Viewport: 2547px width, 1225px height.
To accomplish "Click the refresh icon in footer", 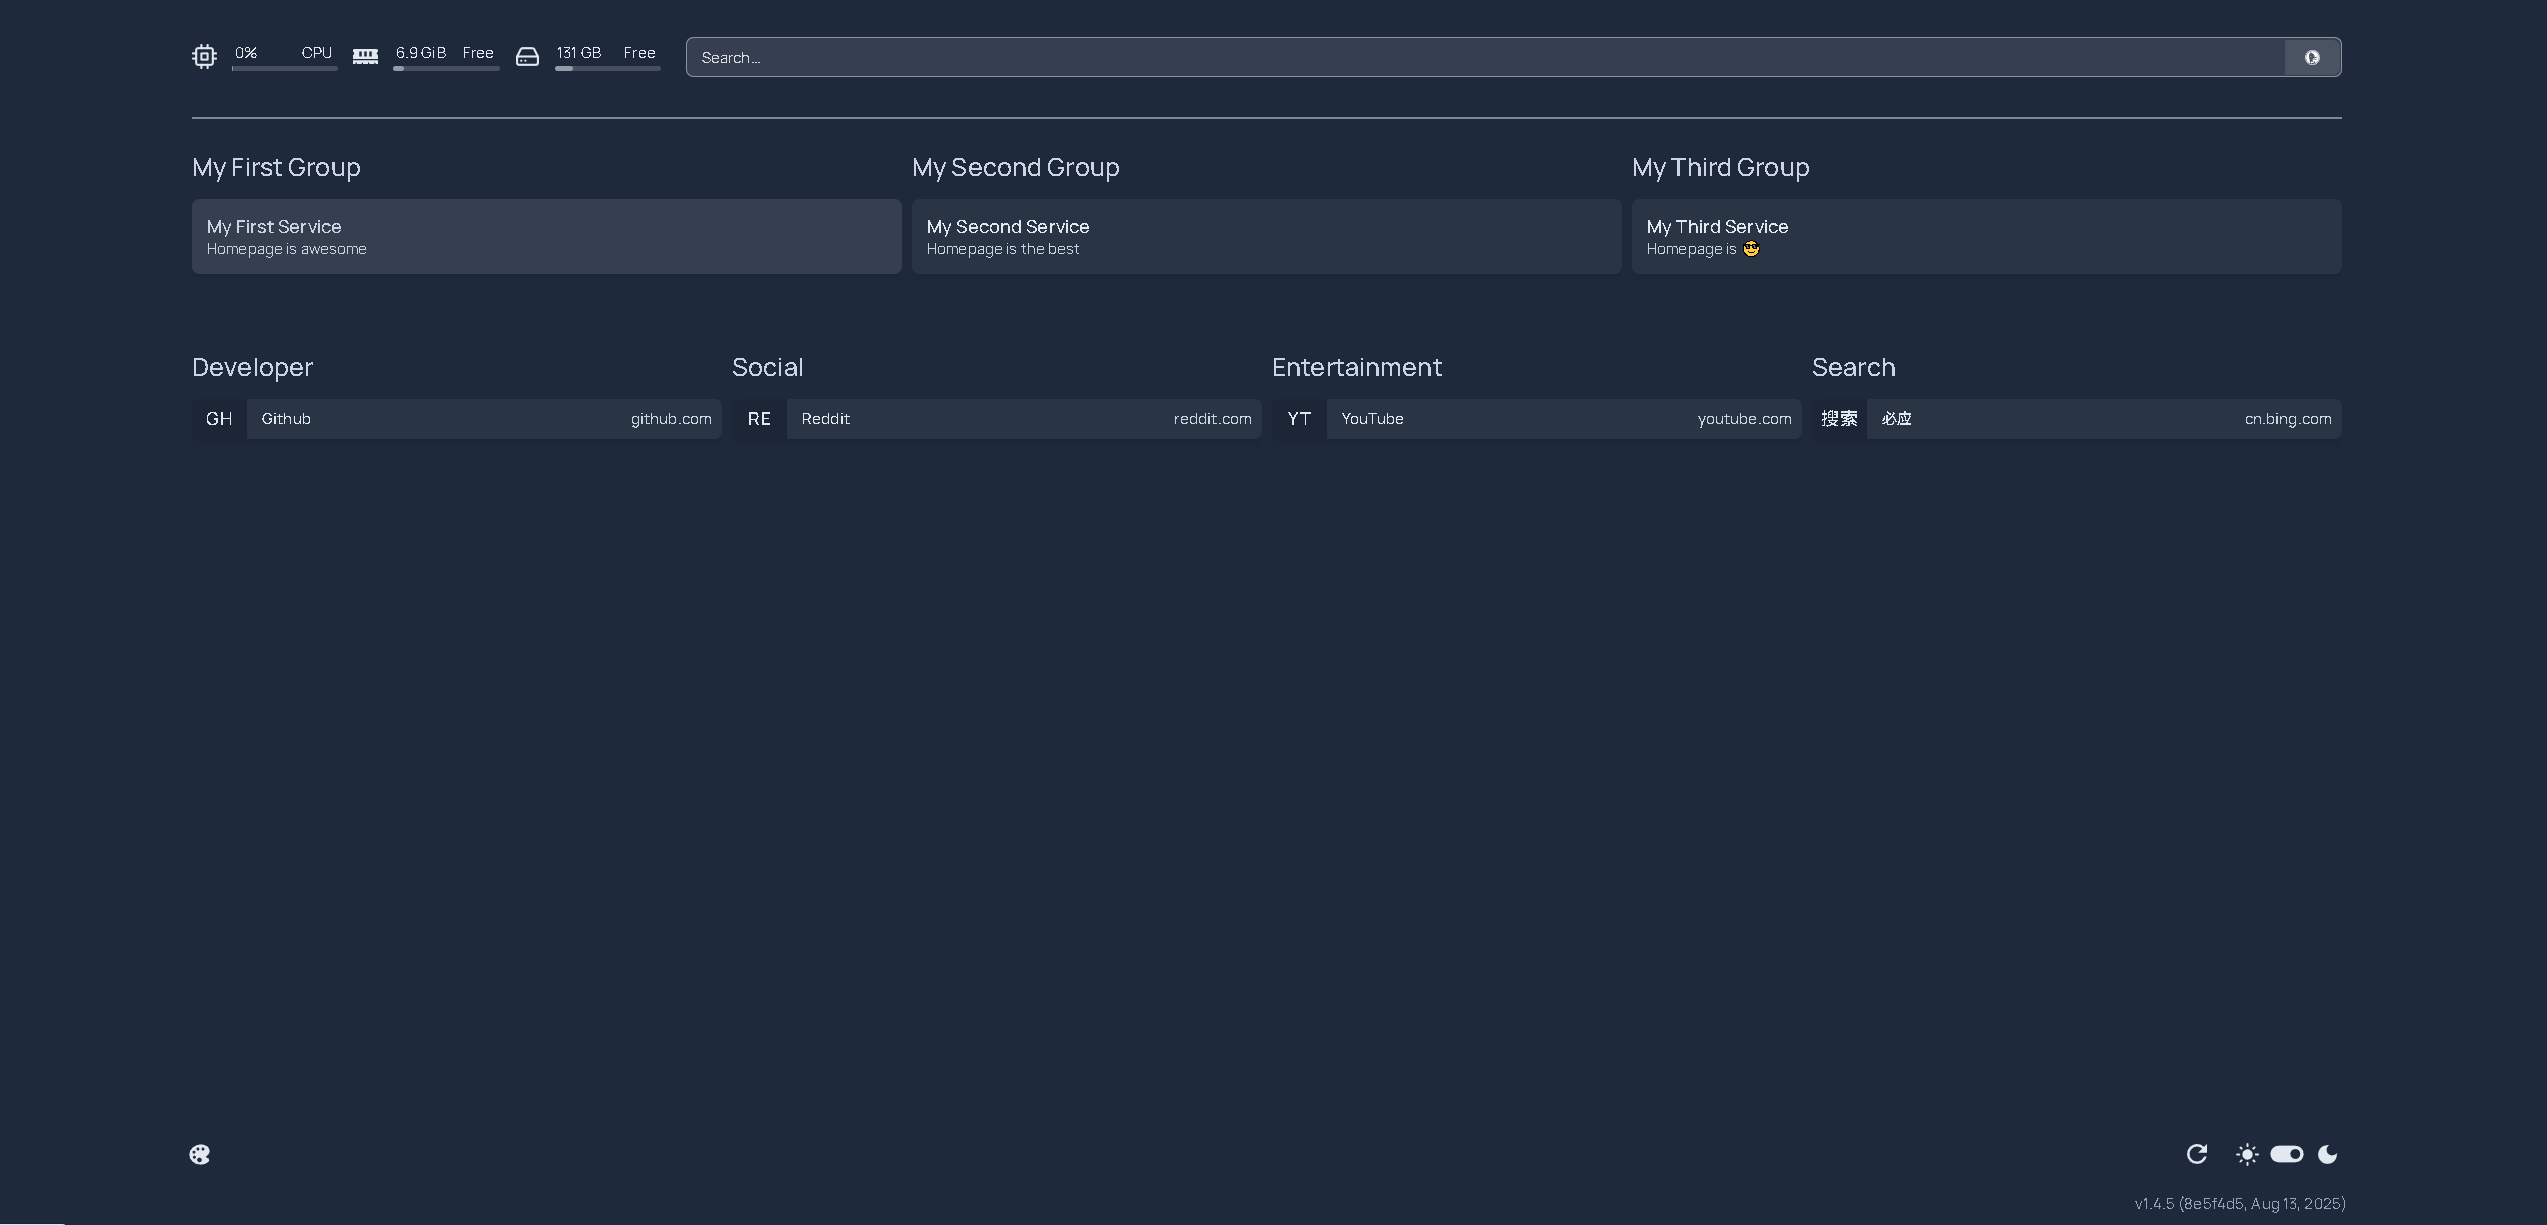I will pos(2197,1154).
